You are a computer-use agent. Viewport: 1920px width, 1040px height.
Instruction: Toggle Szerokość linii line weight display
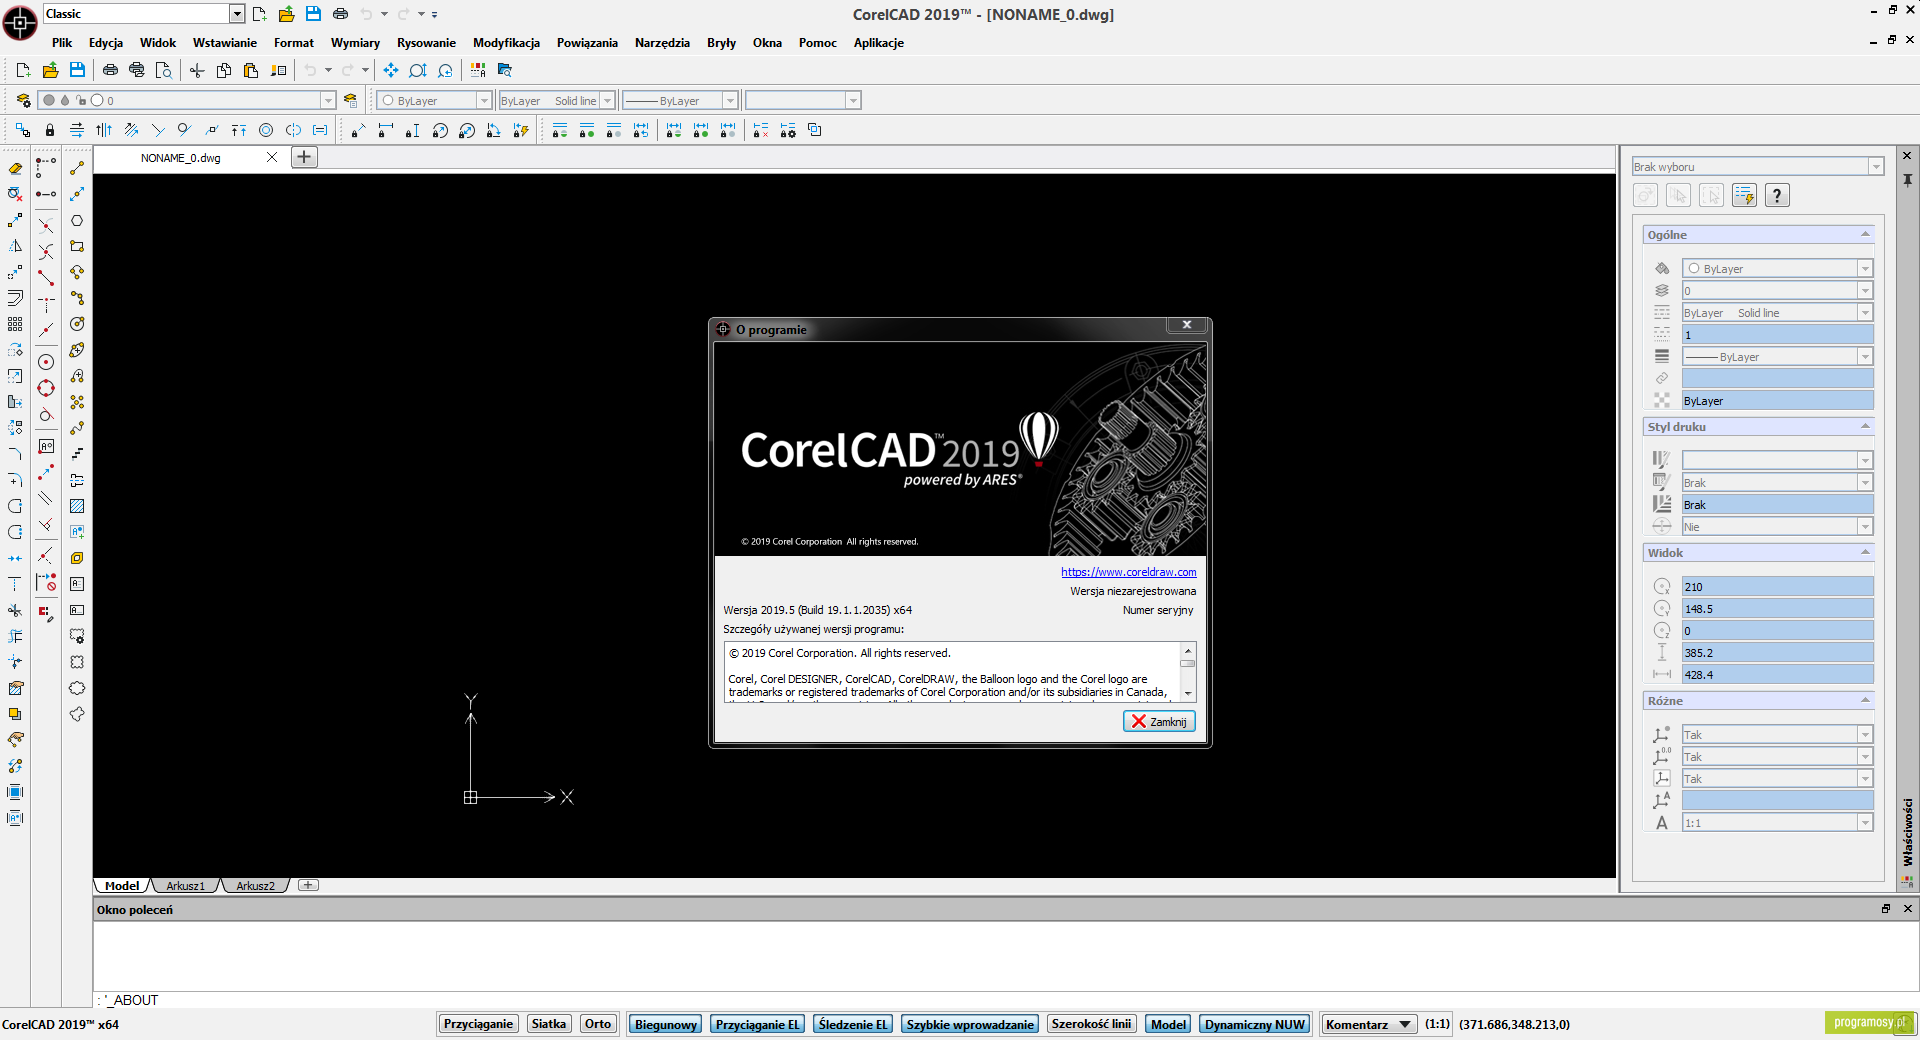tap(1091, 1024)
